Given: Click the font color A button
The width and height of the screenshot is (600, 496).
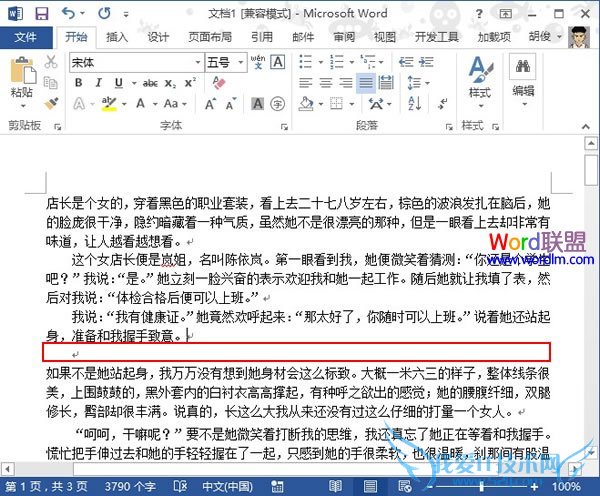Looking at the screenshot, I should click(x=141, y=104).
